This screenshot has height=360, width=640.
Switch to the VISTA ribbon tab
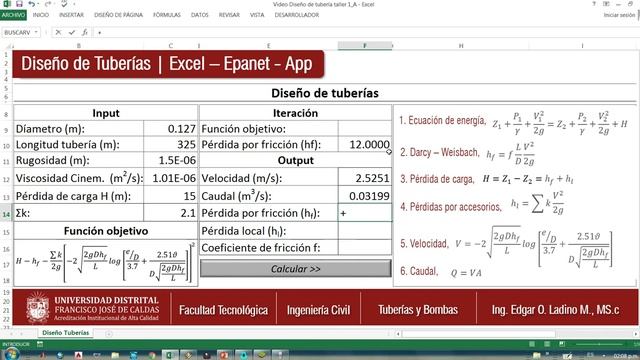click(257, 15)
